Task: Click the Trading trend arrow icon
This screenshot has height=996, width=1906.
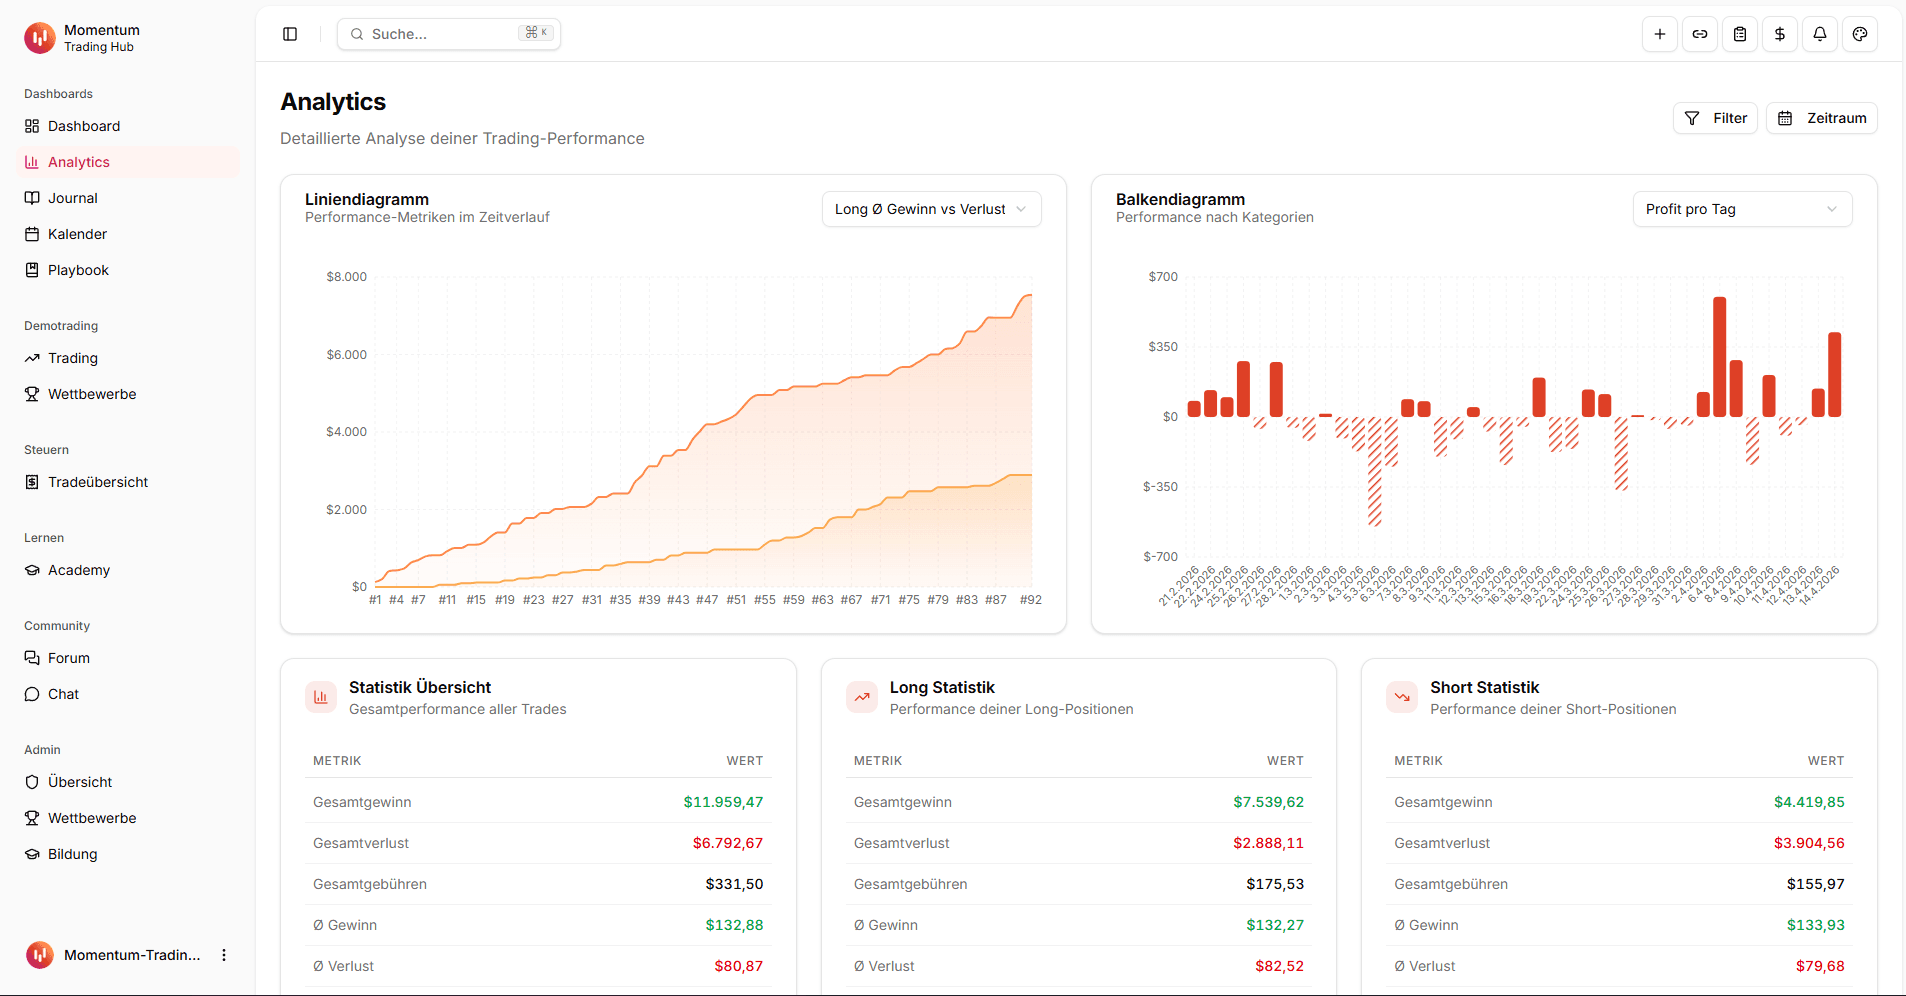Action: click(32, 358)
